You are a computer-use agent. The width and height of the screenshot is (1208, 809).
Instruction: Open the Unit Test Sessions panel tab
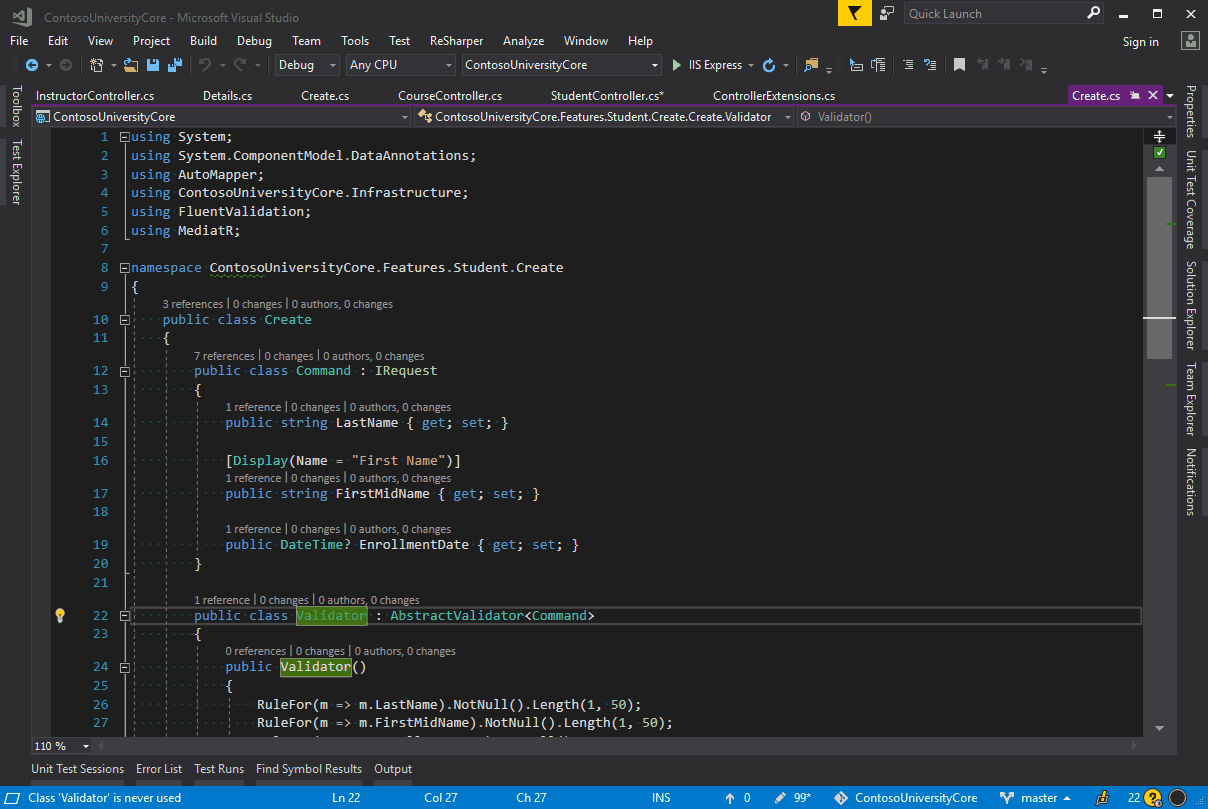pos(78,769)
